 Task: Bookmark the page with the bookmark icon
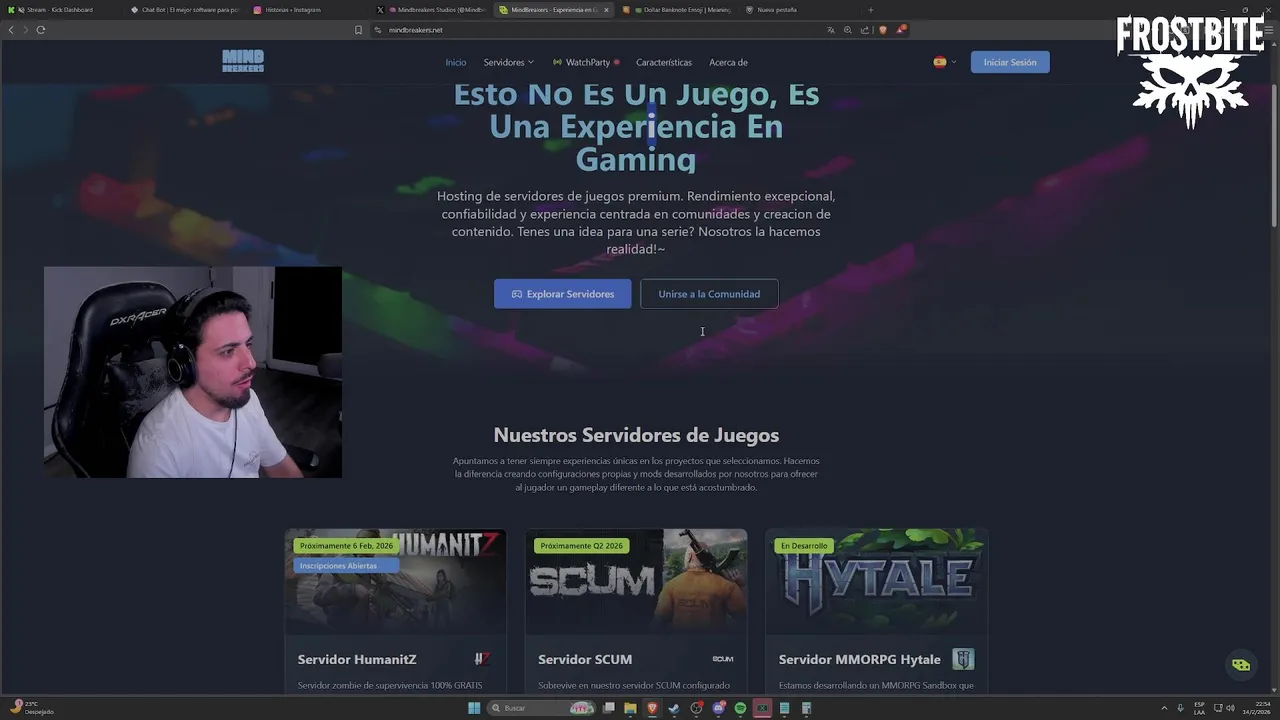click(358, 30)
